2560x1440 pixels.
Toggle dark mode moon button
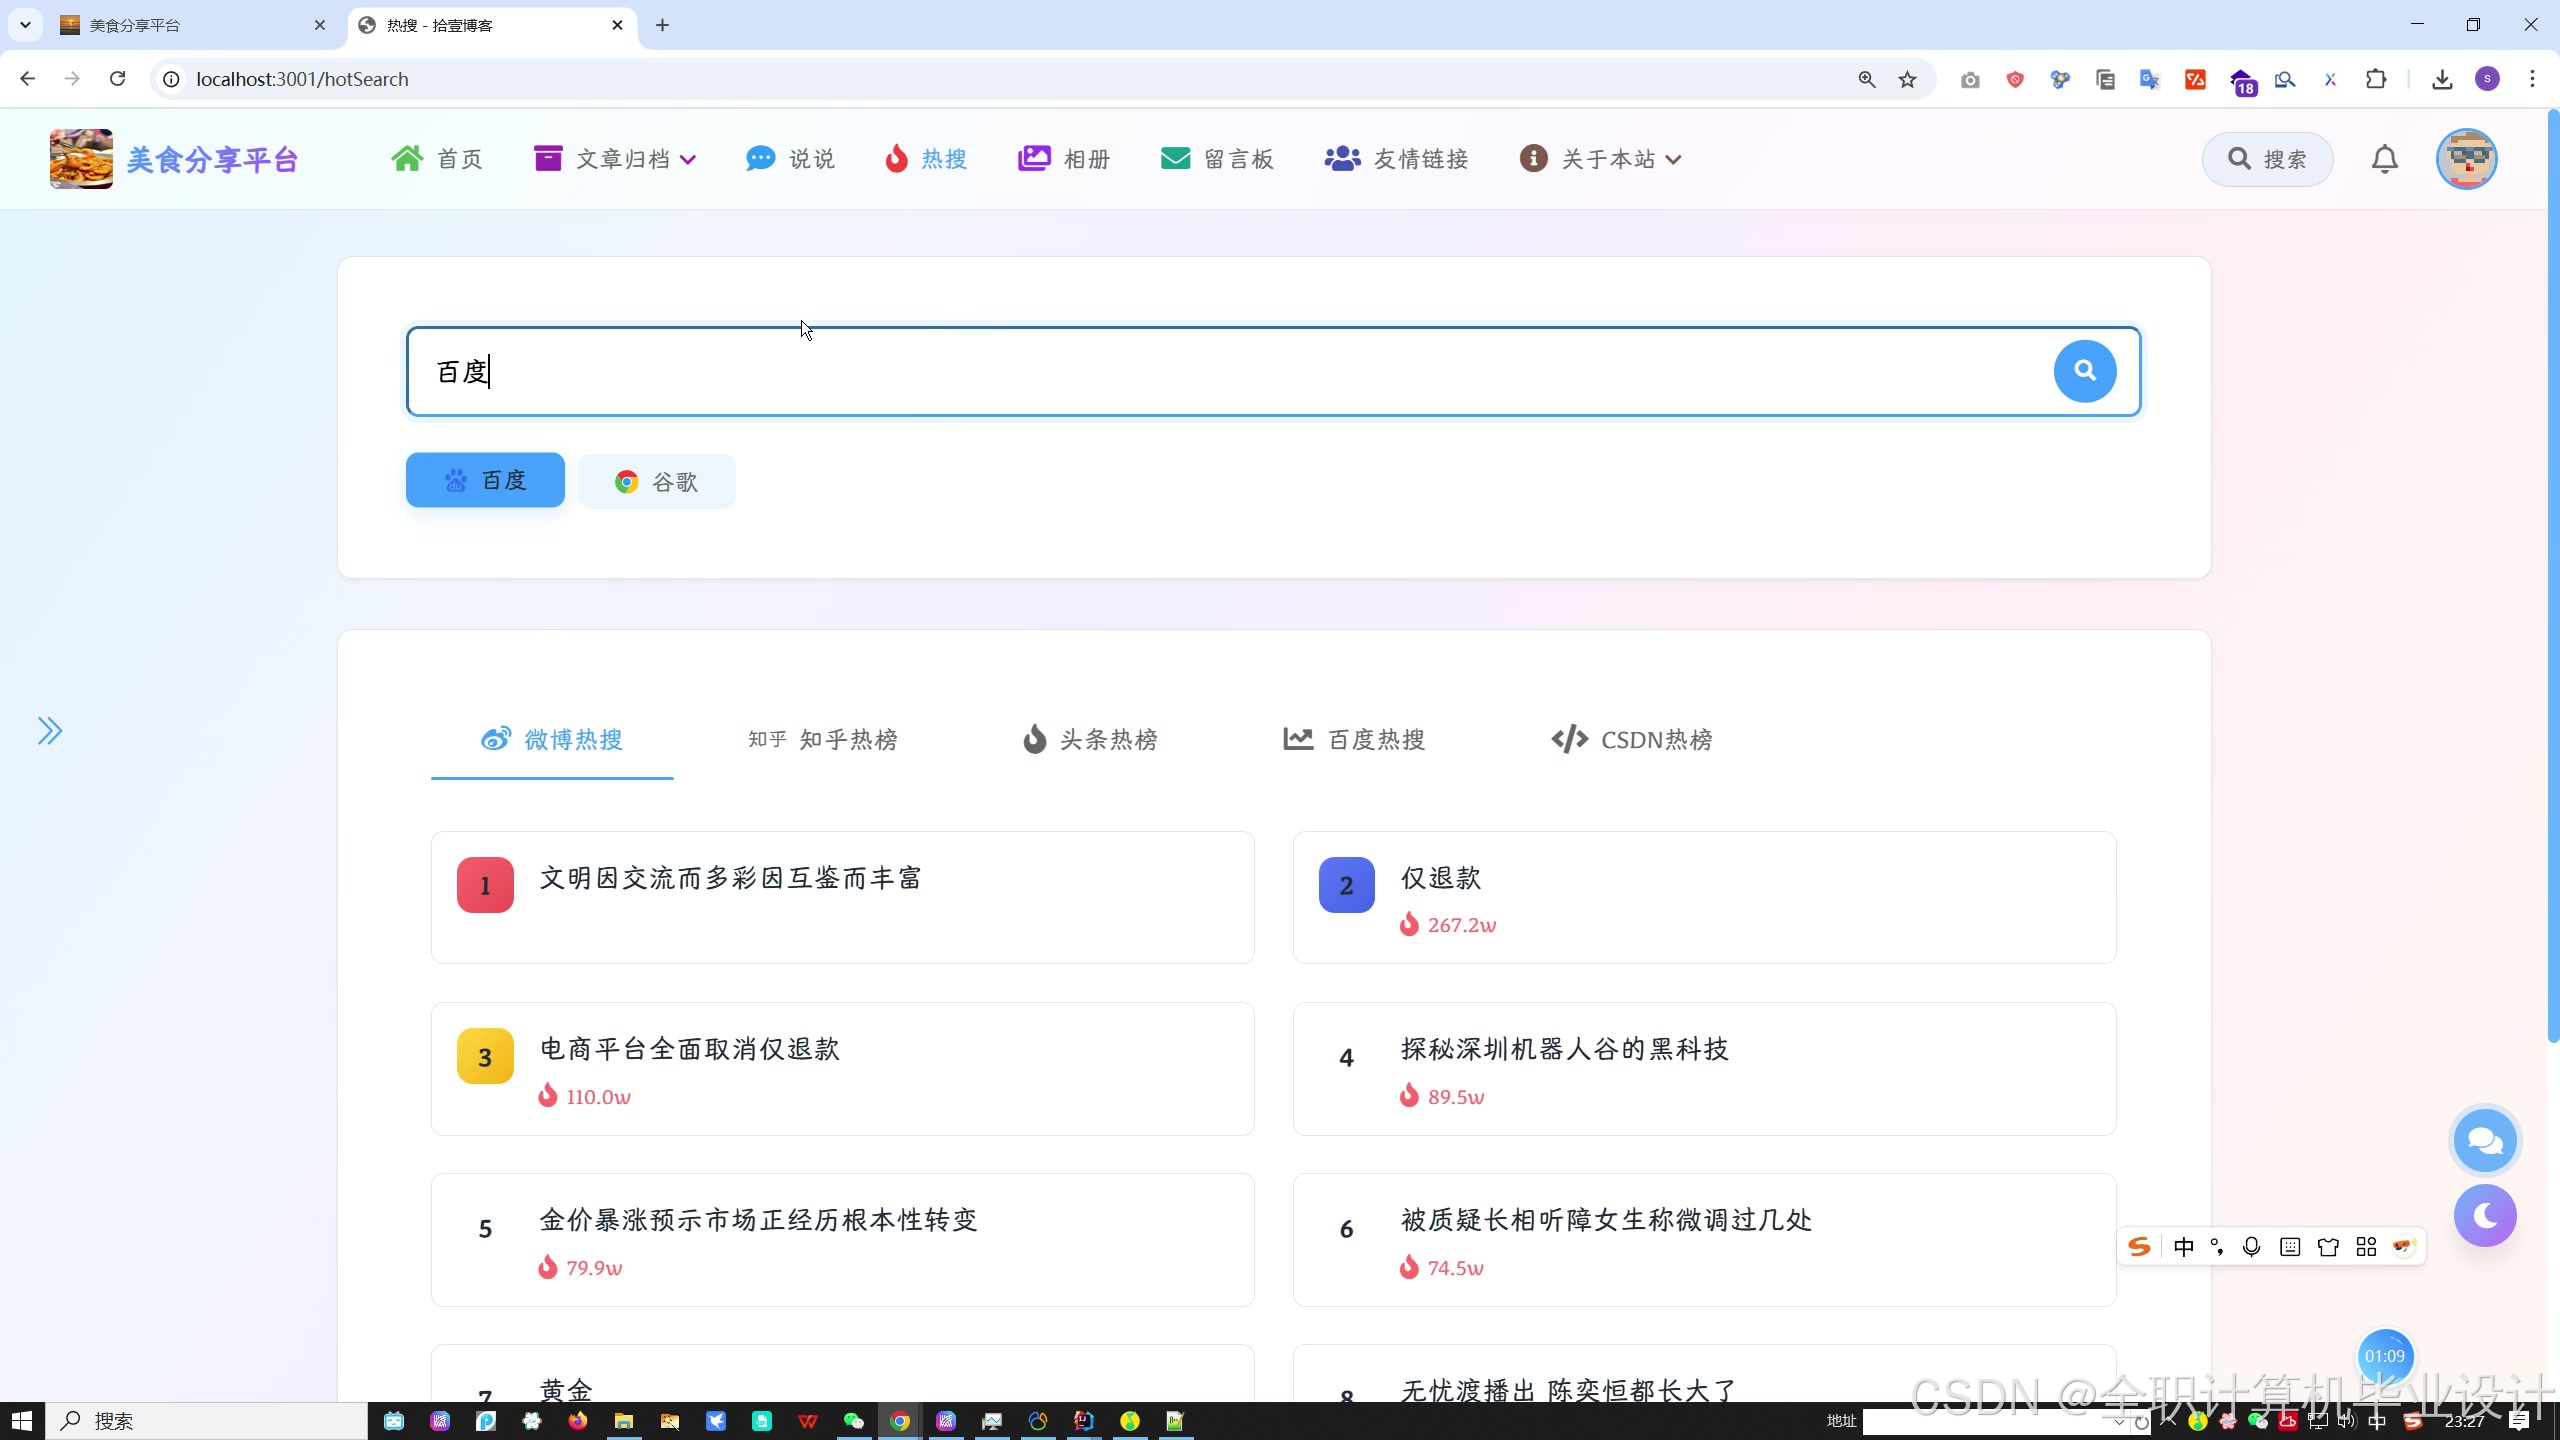tap(2484, 1216)
